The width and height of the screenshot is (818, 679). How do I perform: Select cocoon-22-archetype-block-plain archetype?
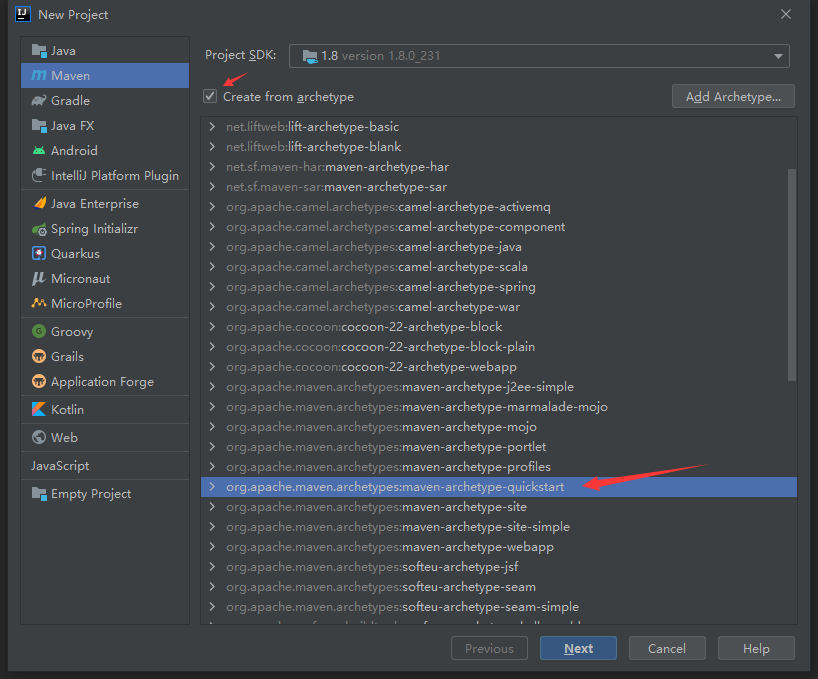[499, 347]
